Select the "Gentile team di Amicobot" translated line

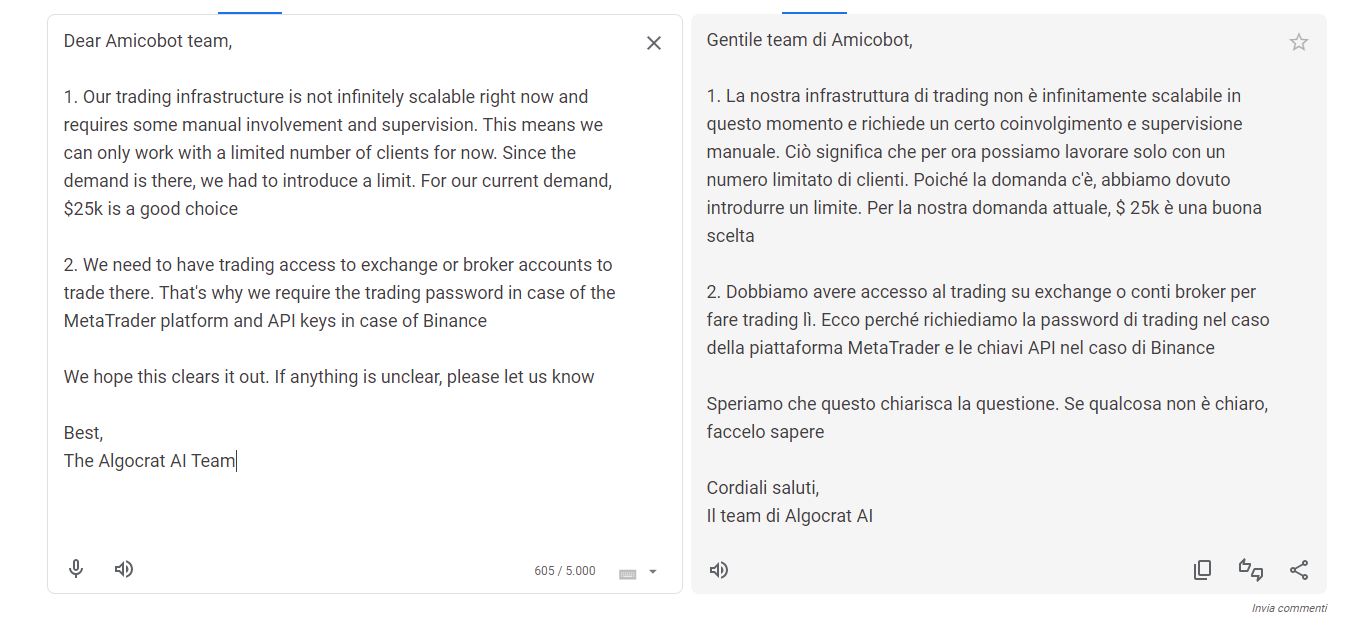(x=809, y=40)
